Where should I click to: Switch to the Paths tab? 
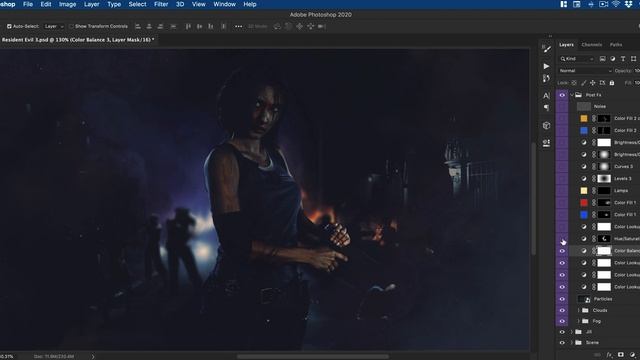click(616, 45)
